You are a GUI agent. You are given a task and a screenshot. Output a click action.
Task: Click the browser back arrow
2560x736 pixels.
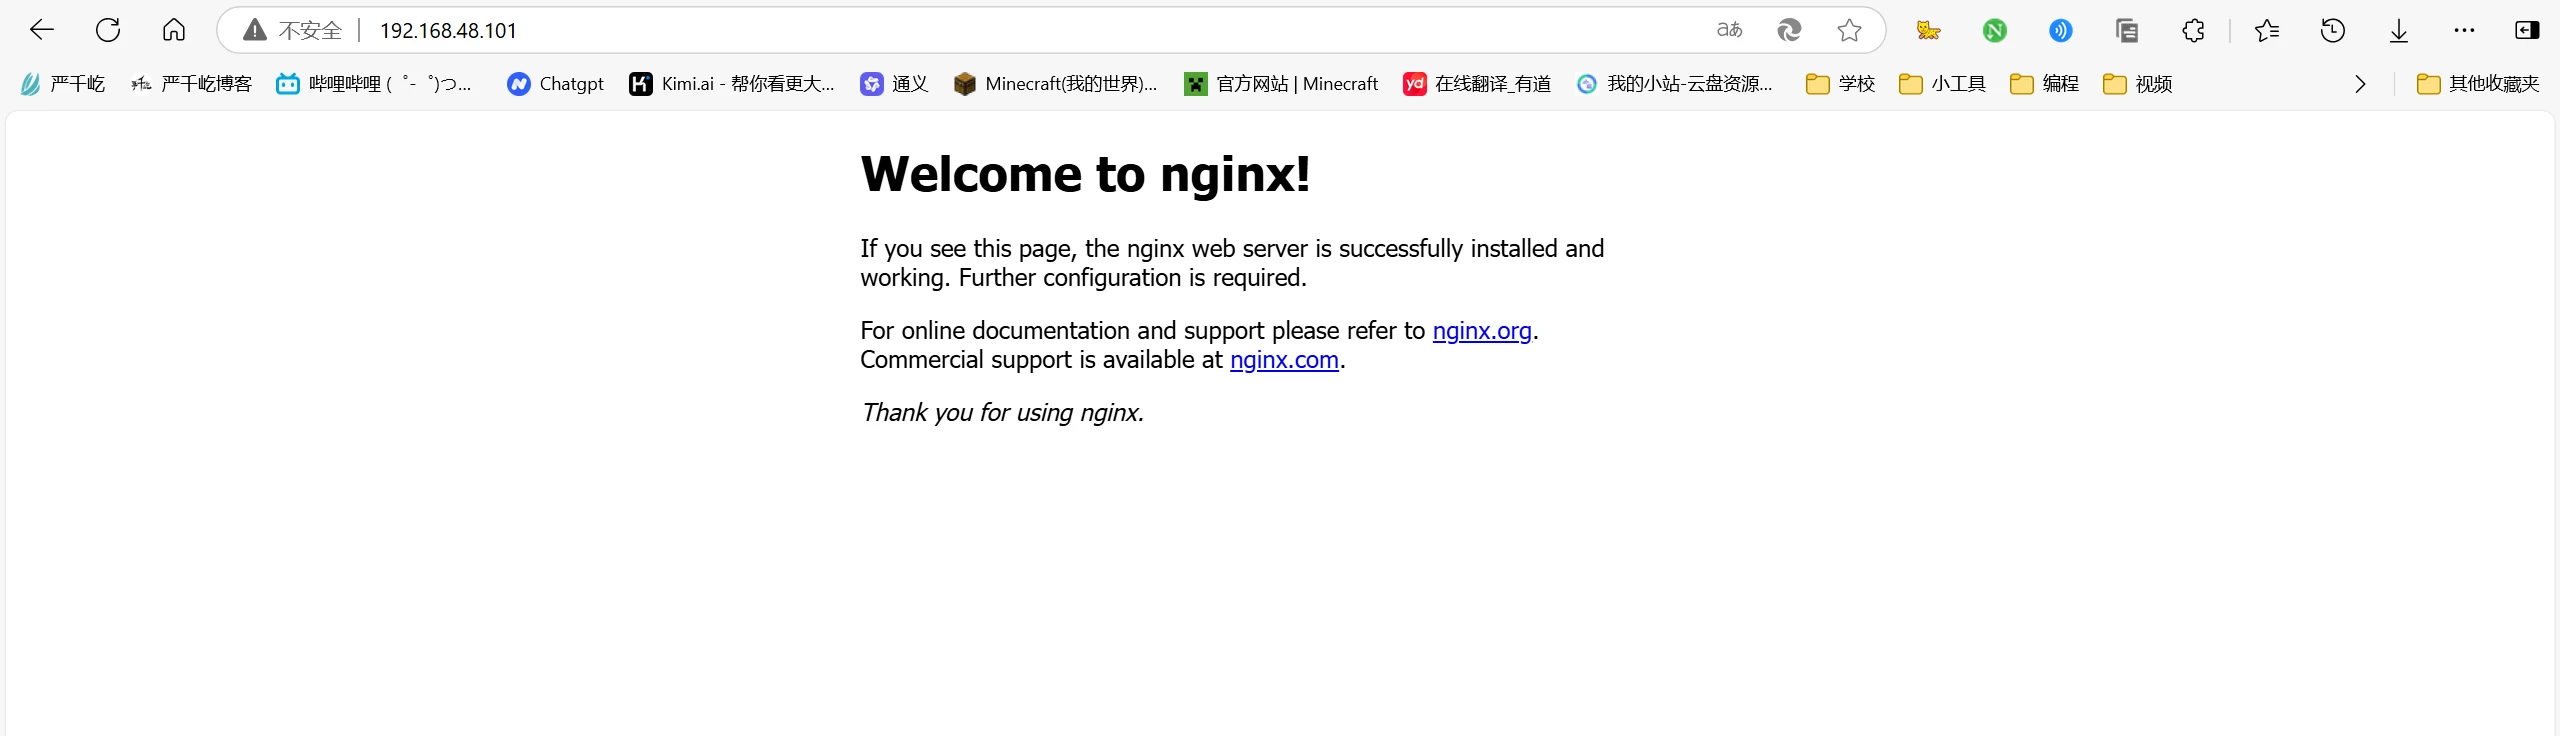(x=42, y=30)
